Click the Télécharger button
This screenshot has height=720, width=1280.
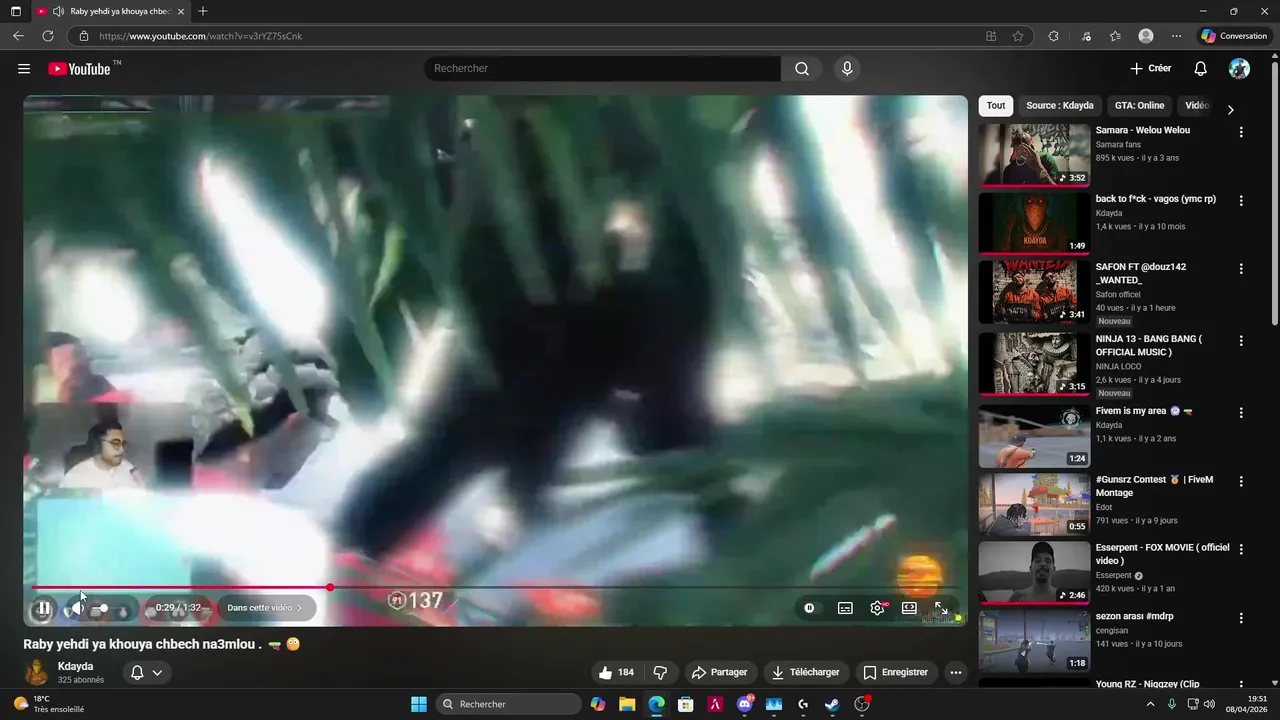coord(805,672)
